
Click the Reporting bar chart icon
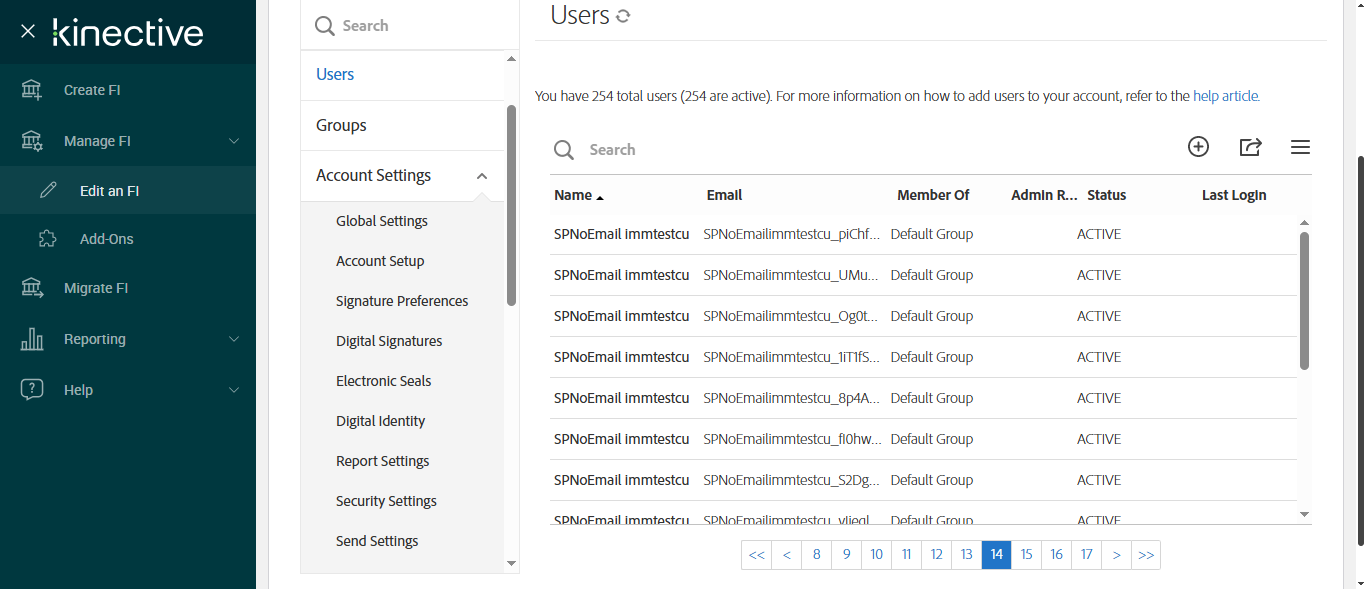[32, 339]
